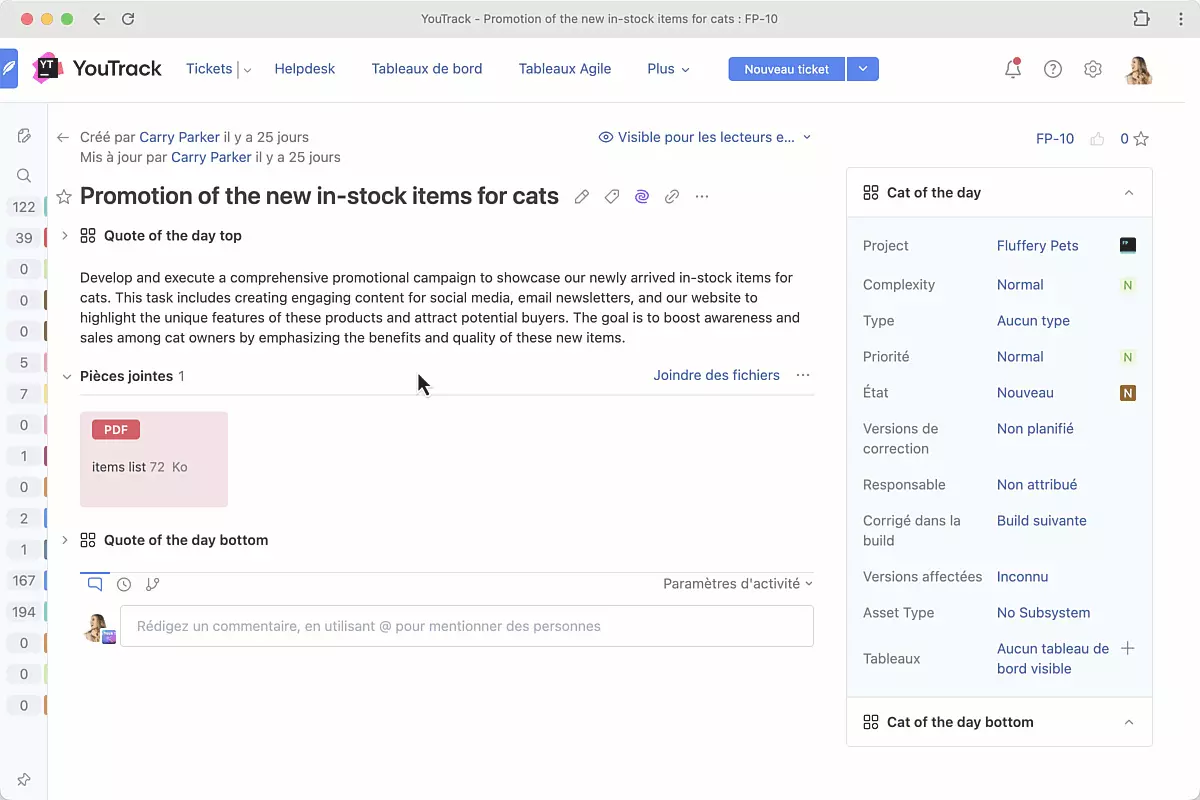Click the tag icon beside ticket title

(x=612, y=197)
